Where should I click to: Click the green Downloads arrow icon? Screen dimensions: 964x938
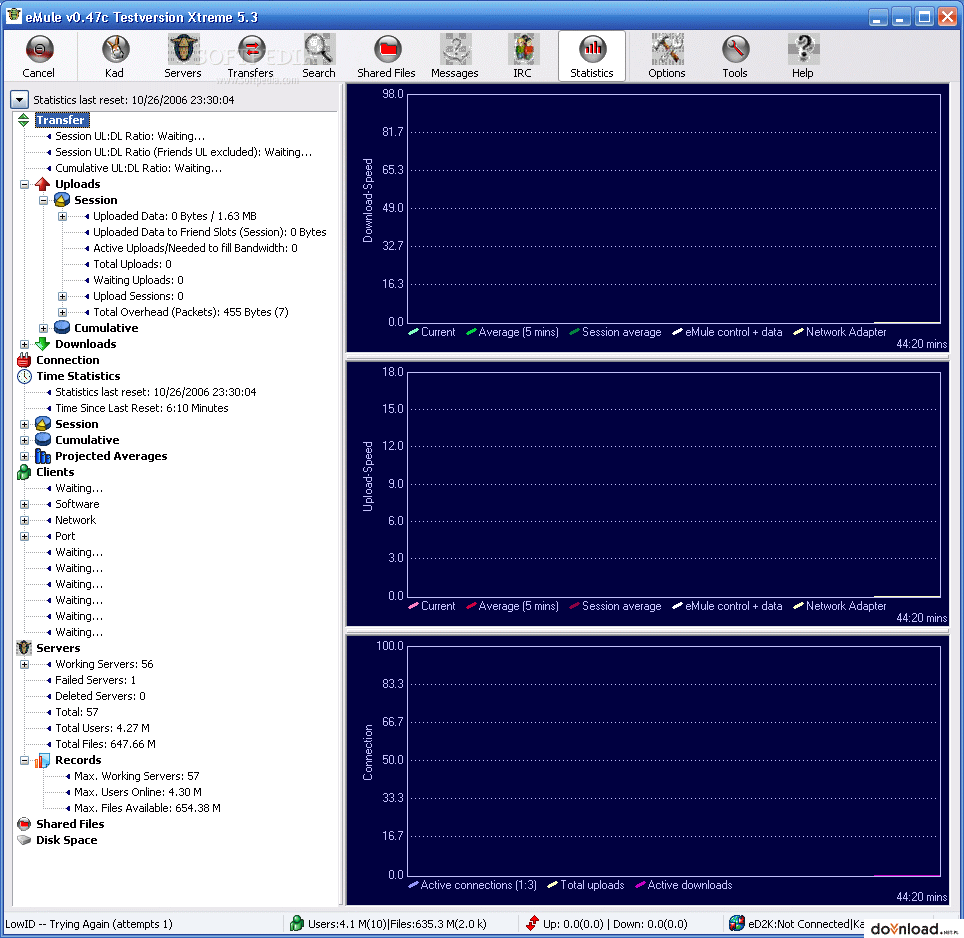pos(42,344)
